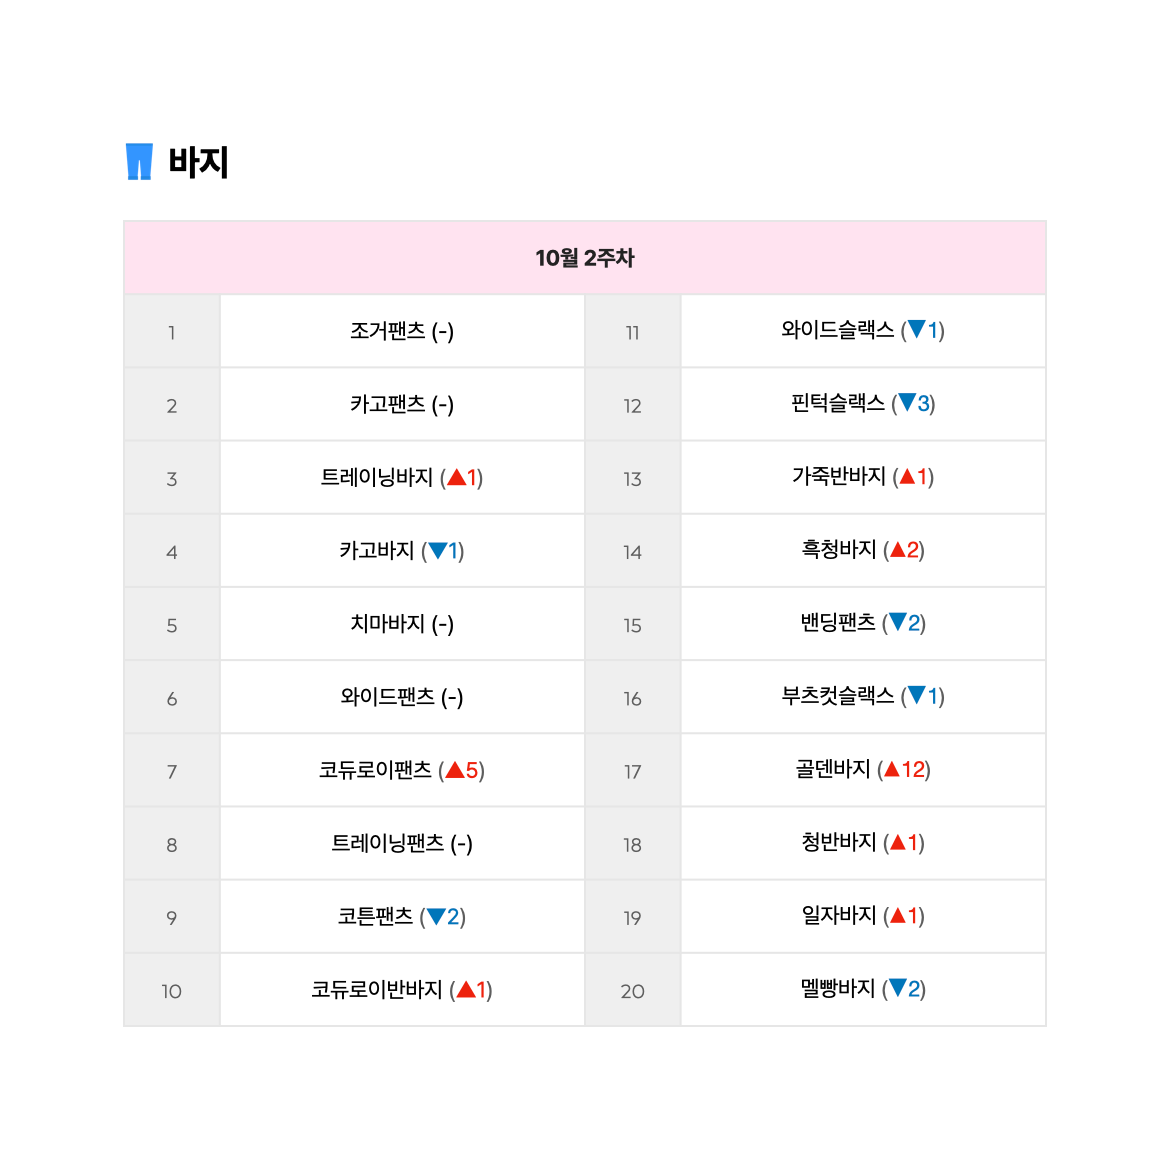The height and width of the screenshot is (1170, 1170).
Task: Click rank number 20 cell
Action: tap(633, 990)
